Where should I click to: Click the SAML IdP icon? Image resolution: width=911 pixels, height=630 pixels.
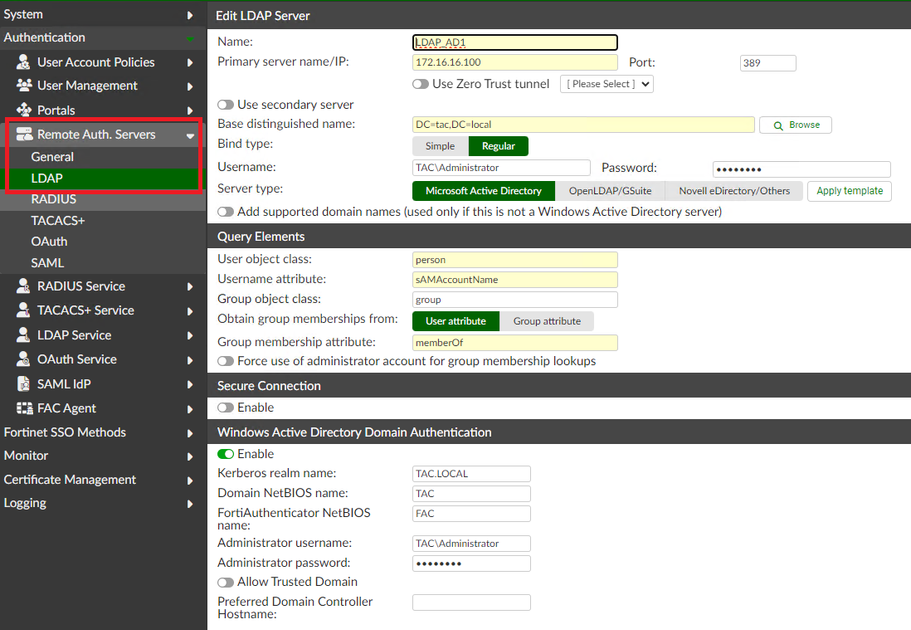(24, 384)
